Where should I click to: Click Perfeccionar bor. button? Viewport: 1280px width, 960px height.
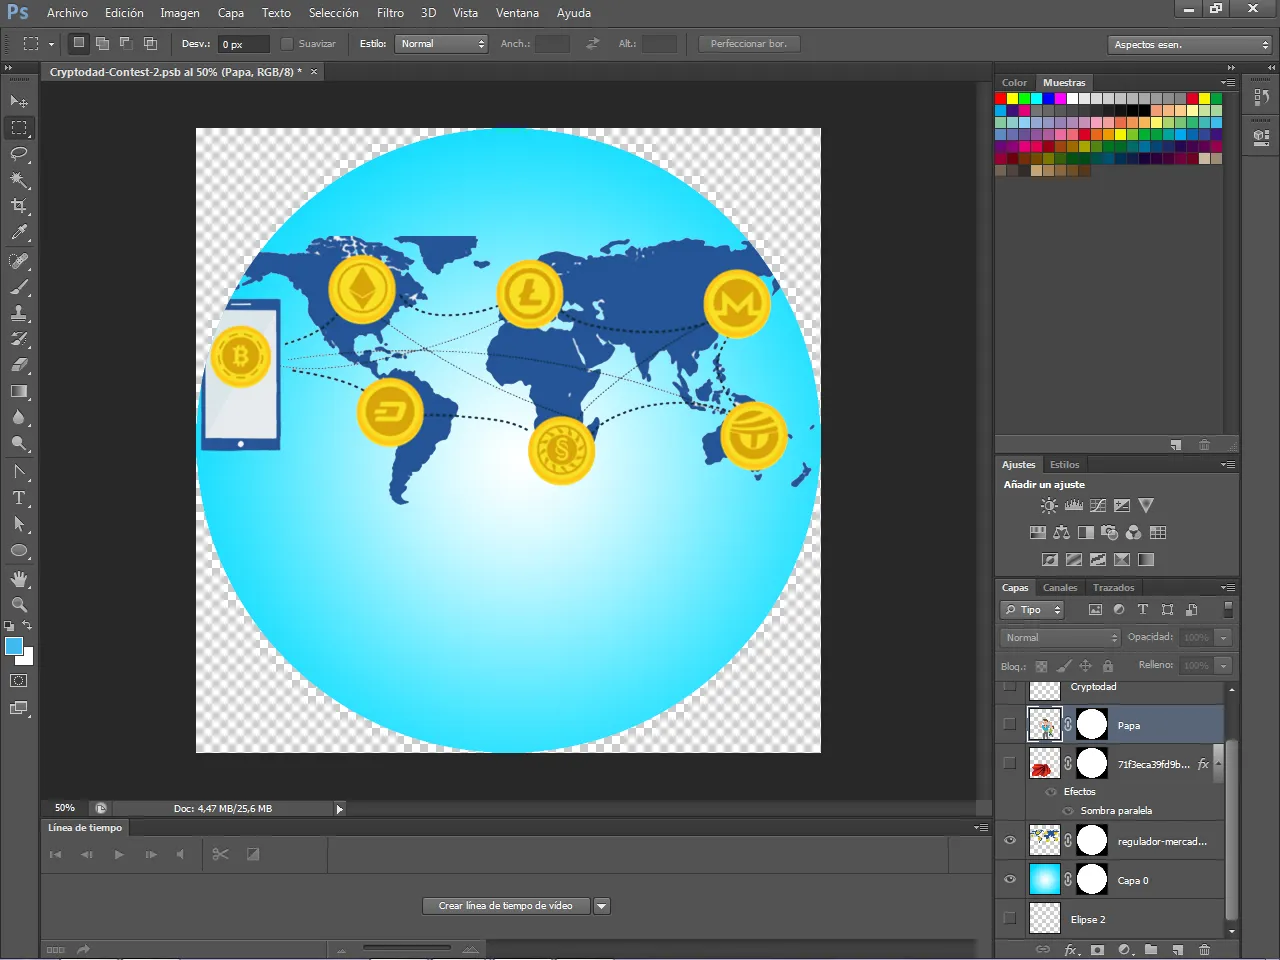pyautogui.click(x=749, y=44)
